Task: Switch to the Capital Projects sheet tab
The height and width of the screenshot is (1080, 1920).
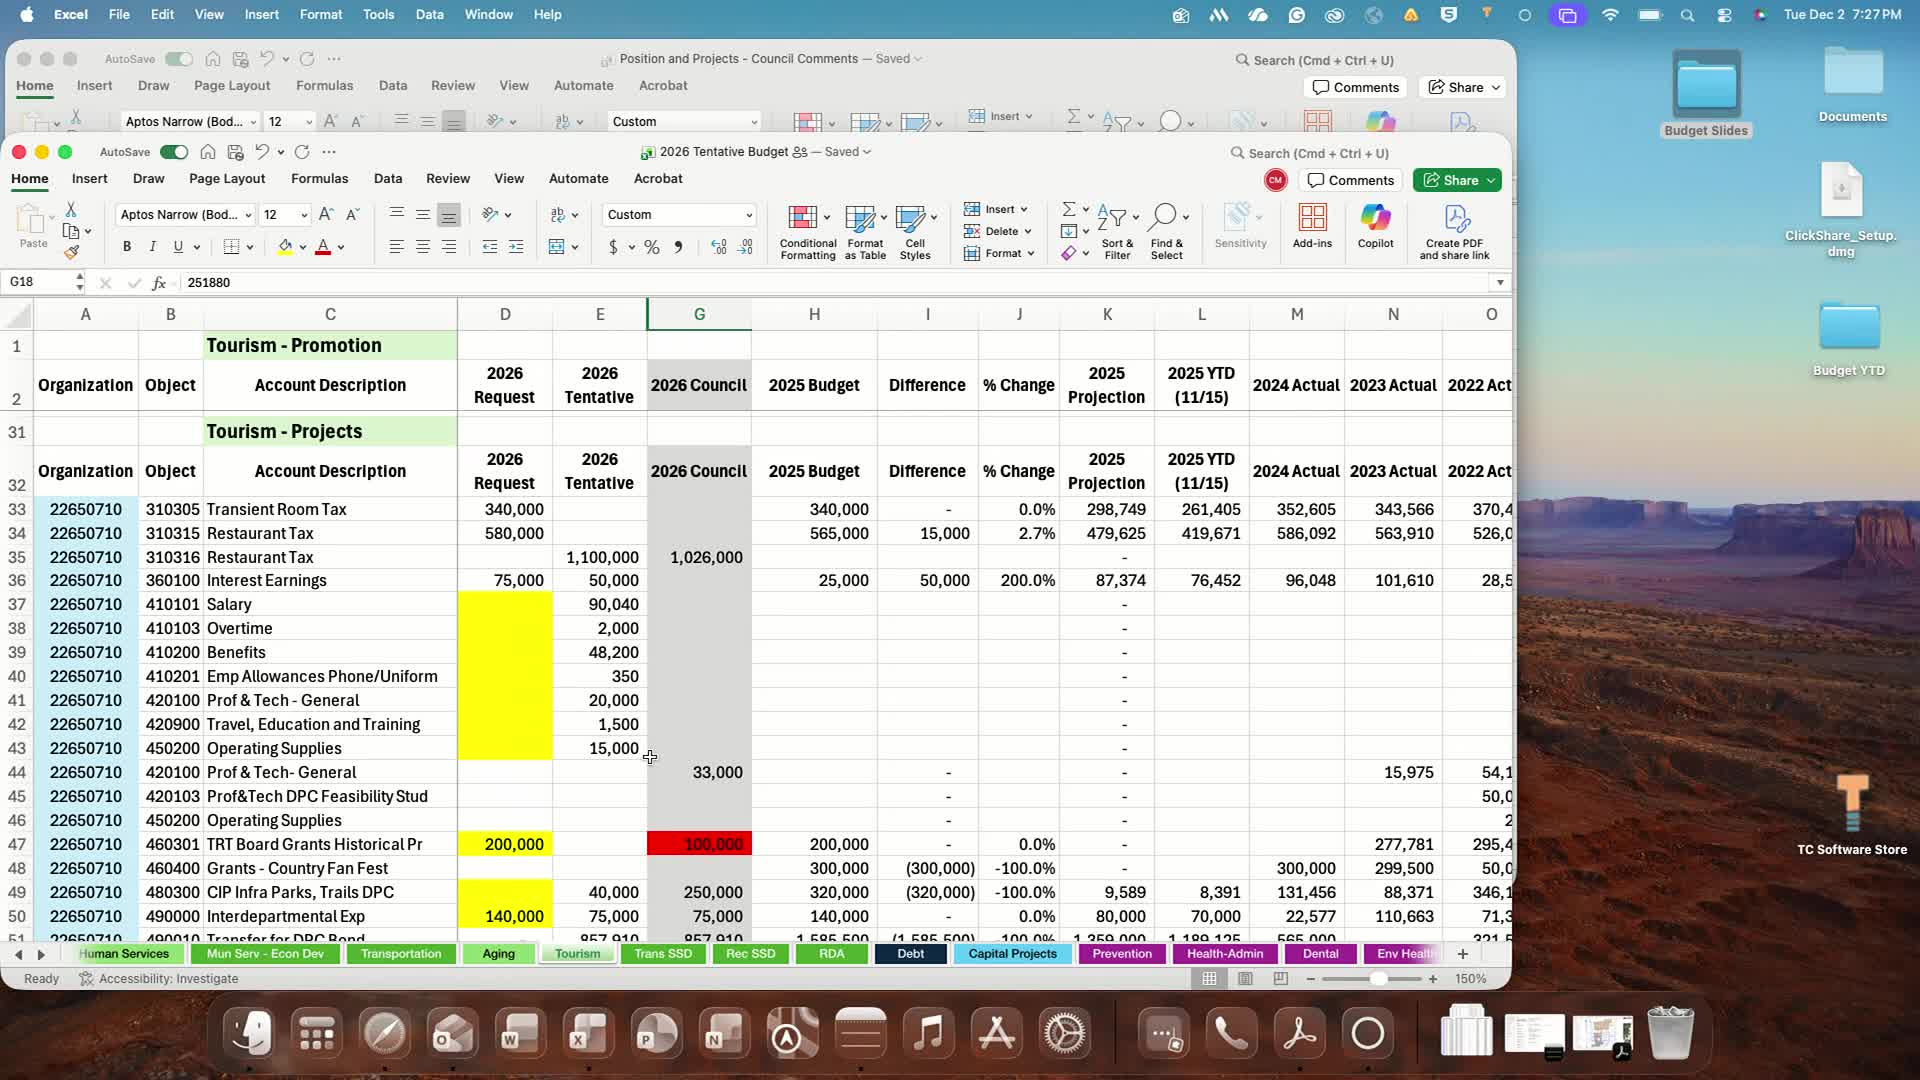Action: (x=1012, y=954)
